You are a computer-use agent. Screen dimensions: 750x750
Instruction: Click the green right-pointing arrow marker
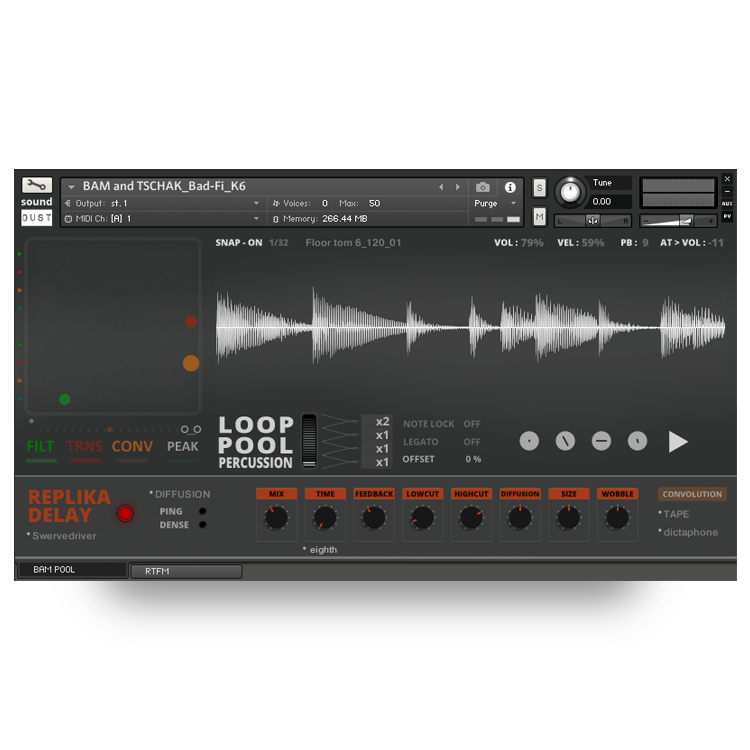click(x=20, y=254)
